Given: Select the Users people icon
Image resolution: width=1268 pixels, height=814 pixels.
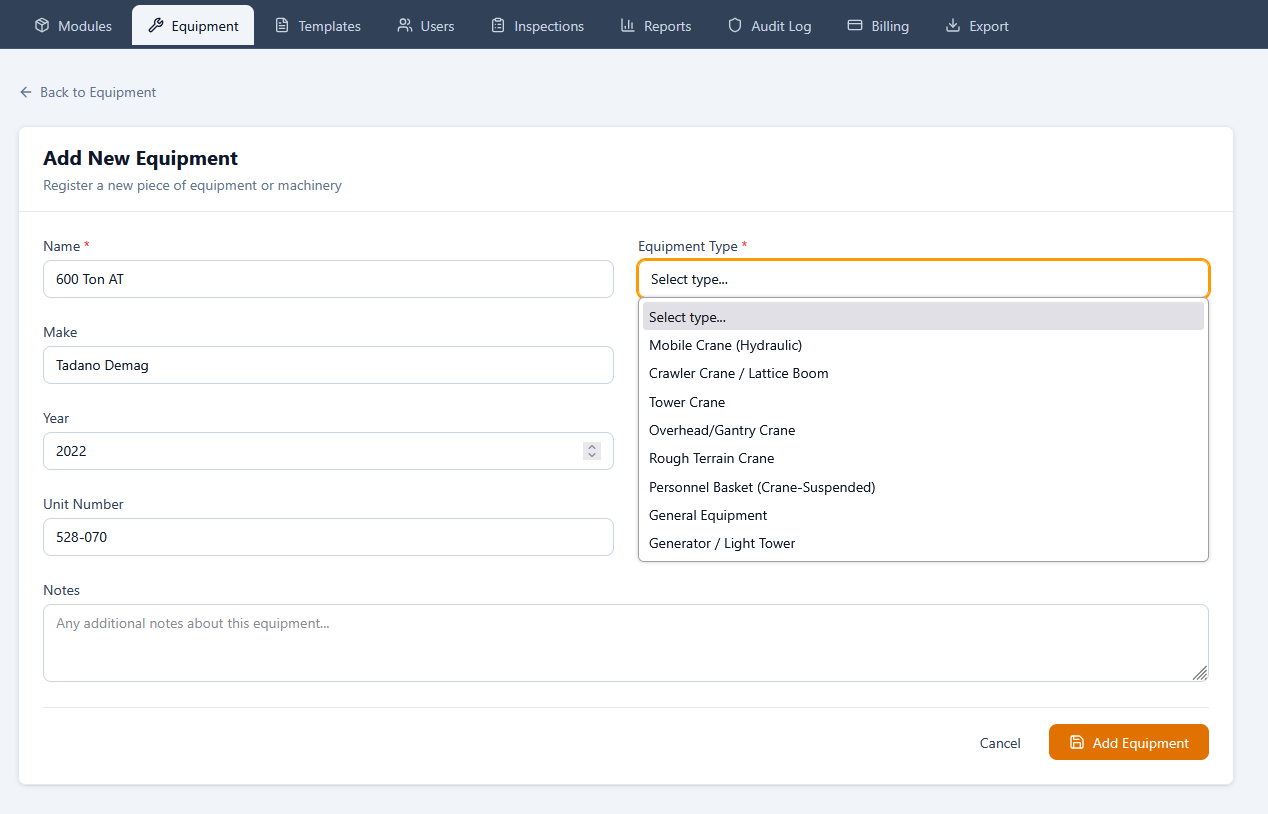Looking at the screenshot, I should point(403,25).
